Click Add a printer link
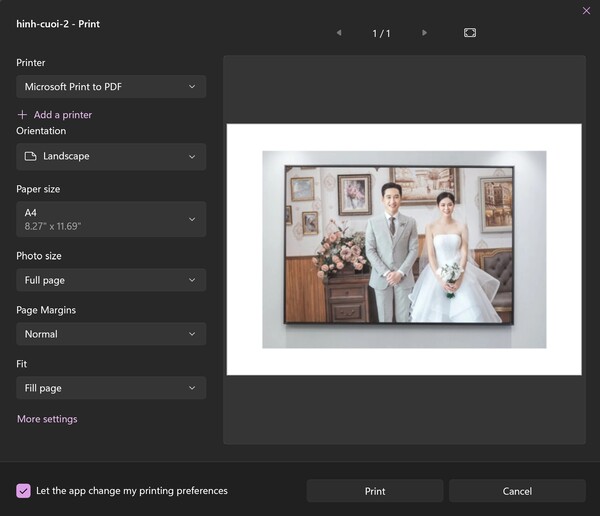 pos(62,115)
